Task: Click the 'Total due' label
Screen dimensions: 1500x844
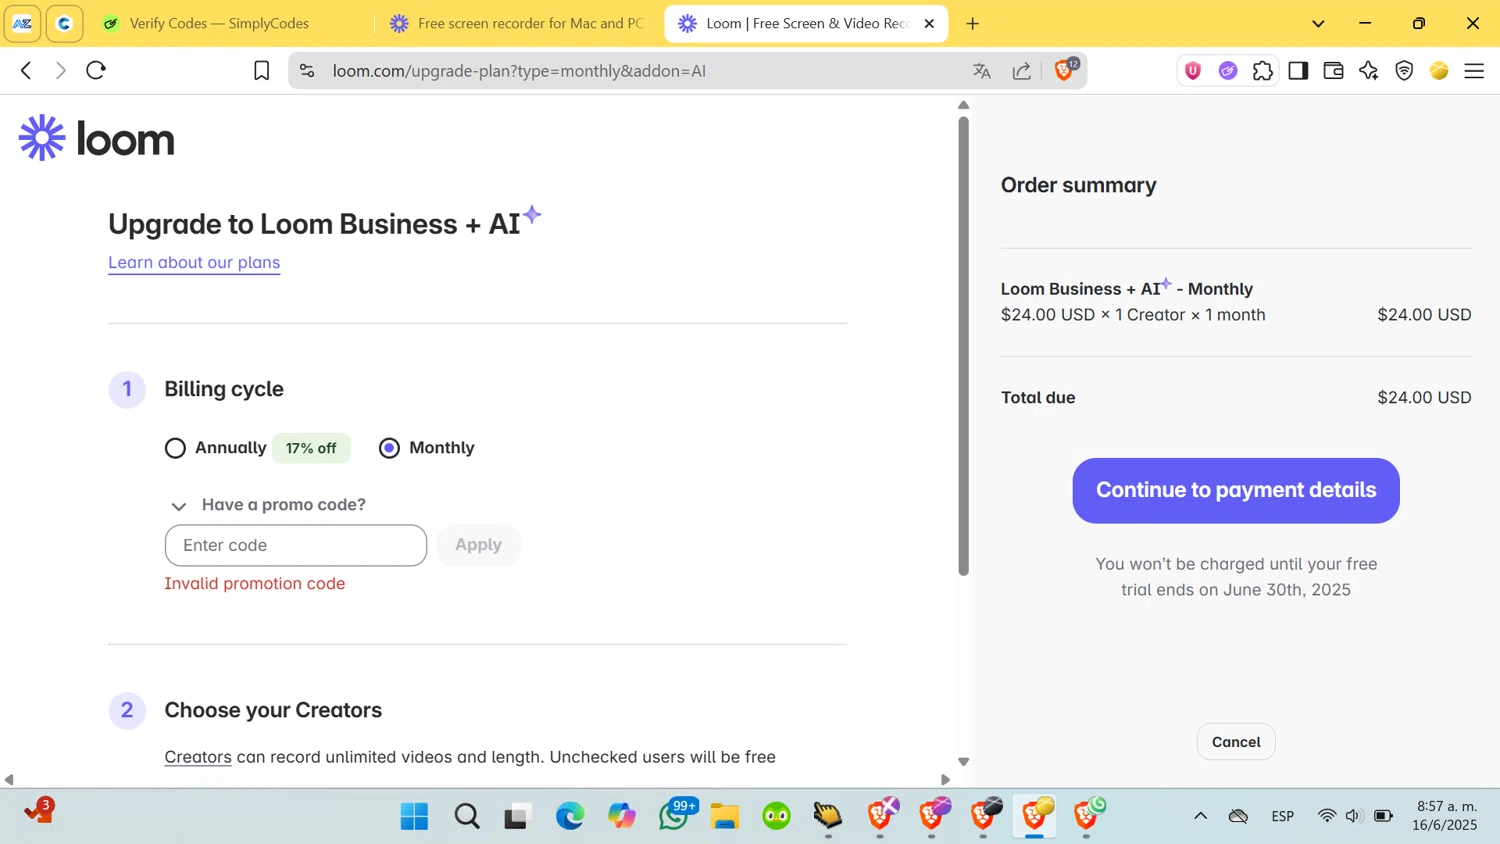Action: click(1038, 397)
